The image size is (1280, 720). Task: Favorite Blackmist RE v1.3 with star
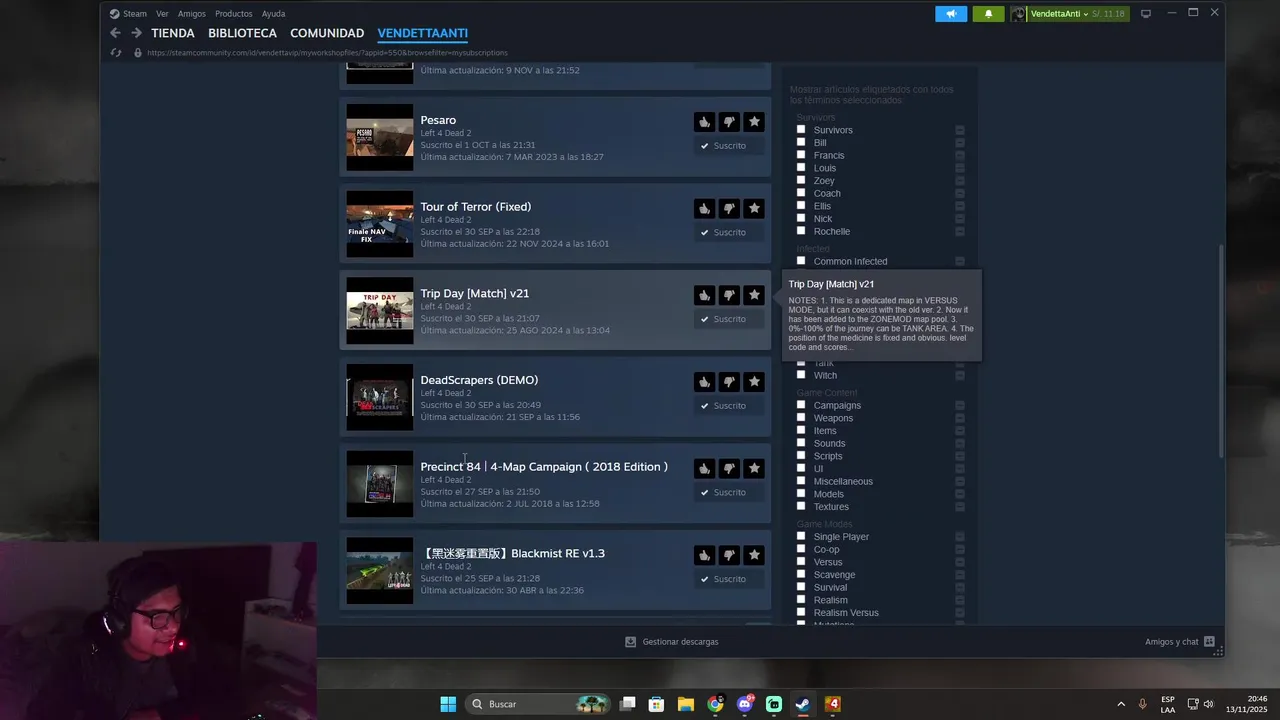pyautogui.click(x=754, y=555)
